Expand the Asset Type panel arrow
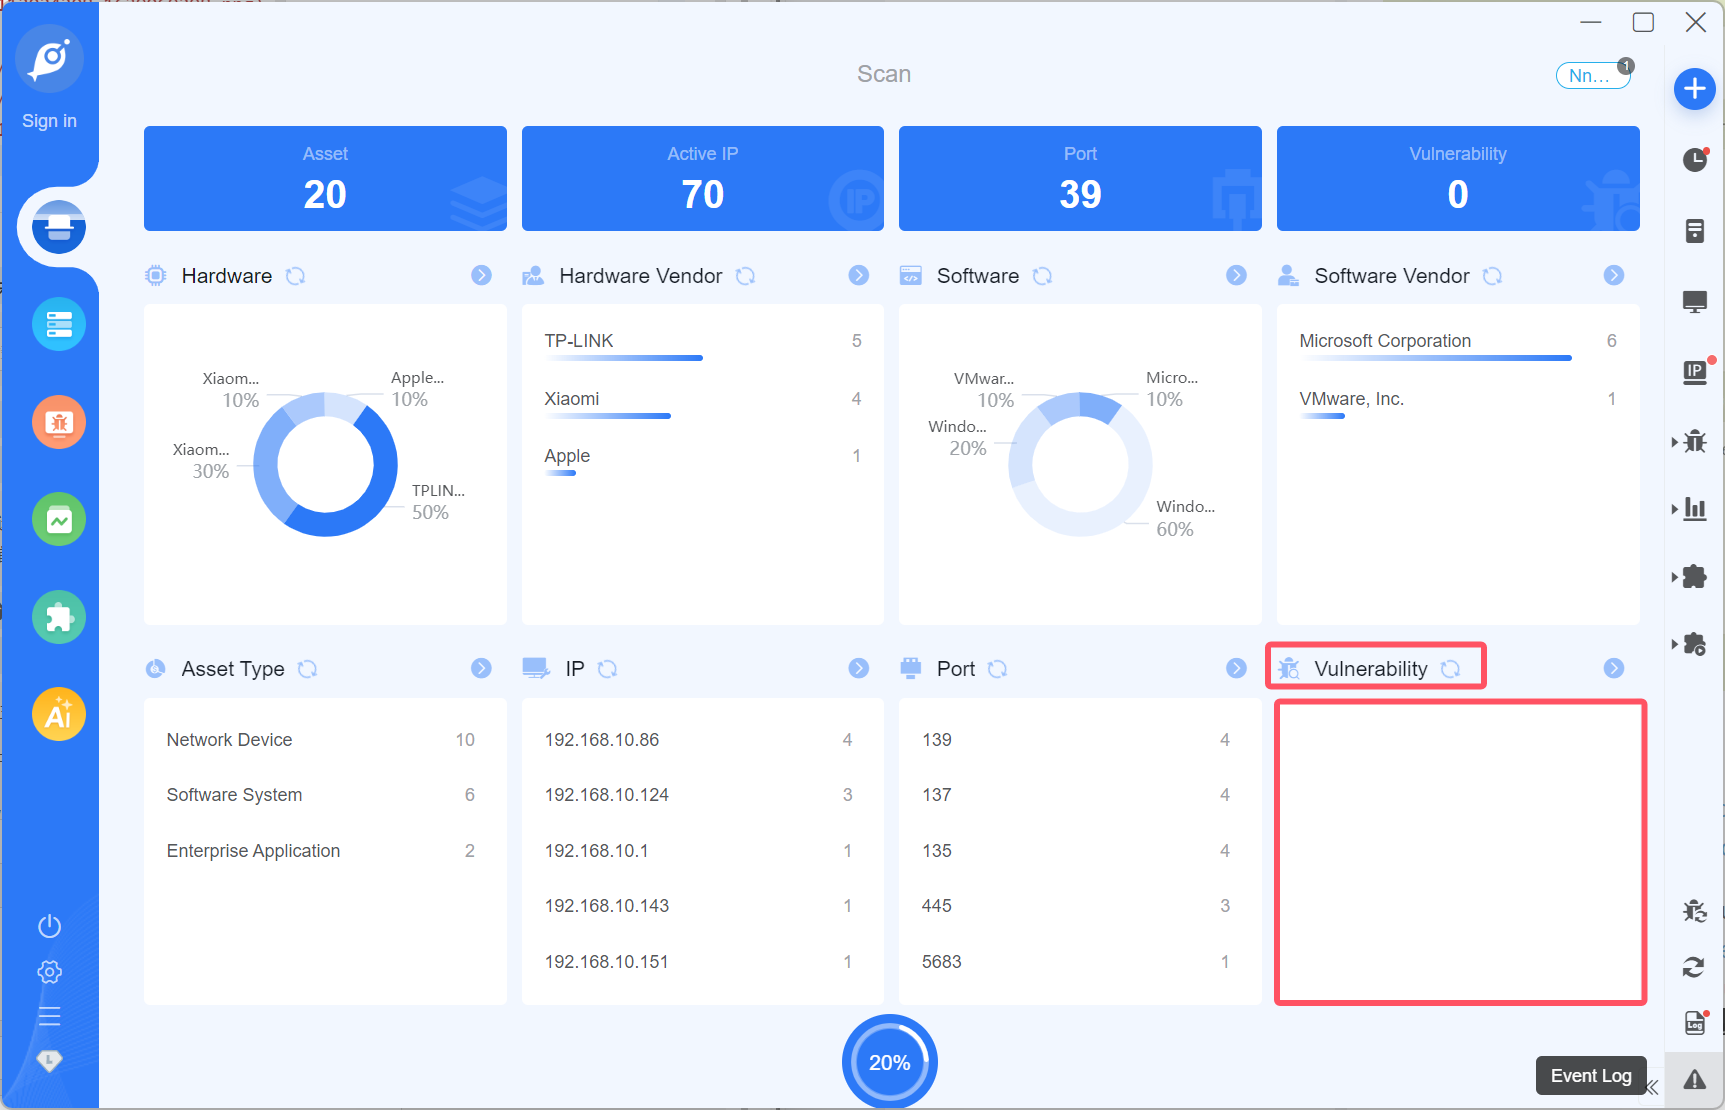Screen dimensions: 1725x1110 (x=481, y=668)
